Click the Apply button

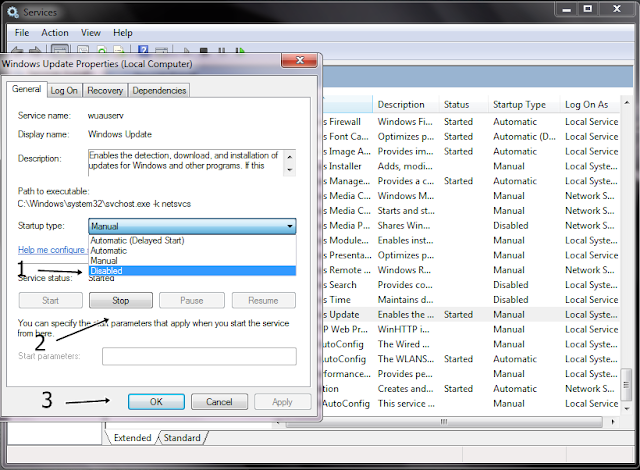(x=282, y=402)
